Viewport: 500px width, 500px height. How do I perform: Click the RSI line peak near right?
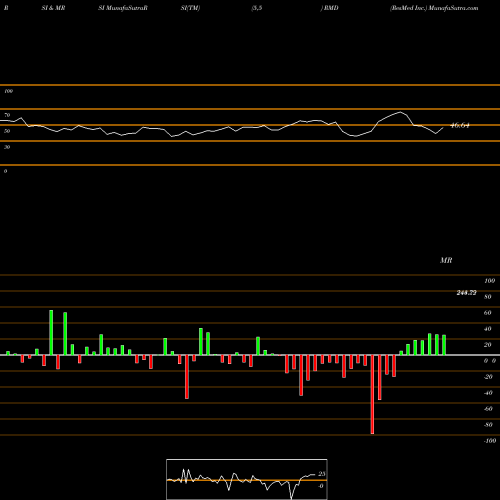click(400, 112)
